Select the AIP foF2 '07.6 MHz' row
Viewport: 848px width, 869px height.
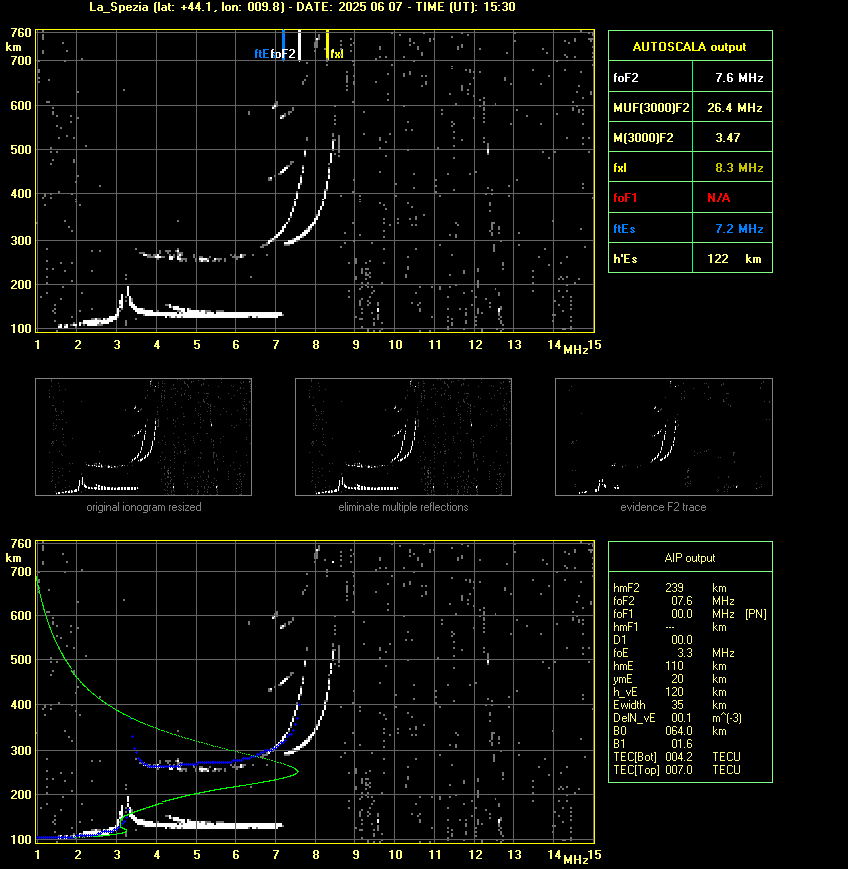coord(673,601)
